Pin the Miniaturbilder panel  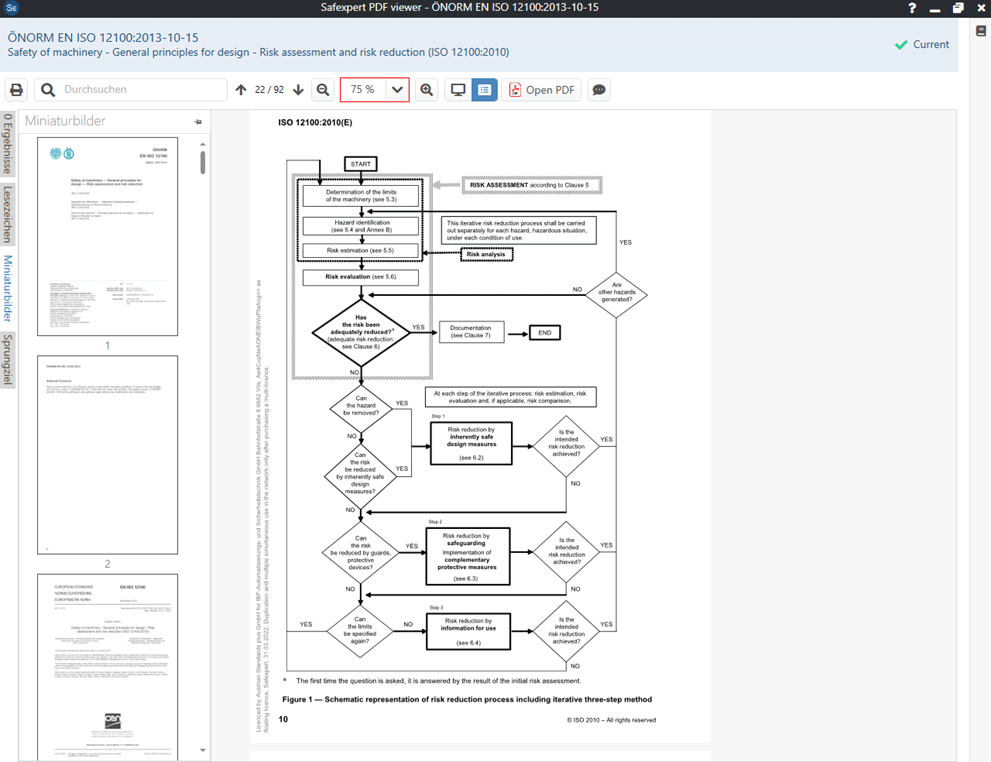(x=198, y=122)
